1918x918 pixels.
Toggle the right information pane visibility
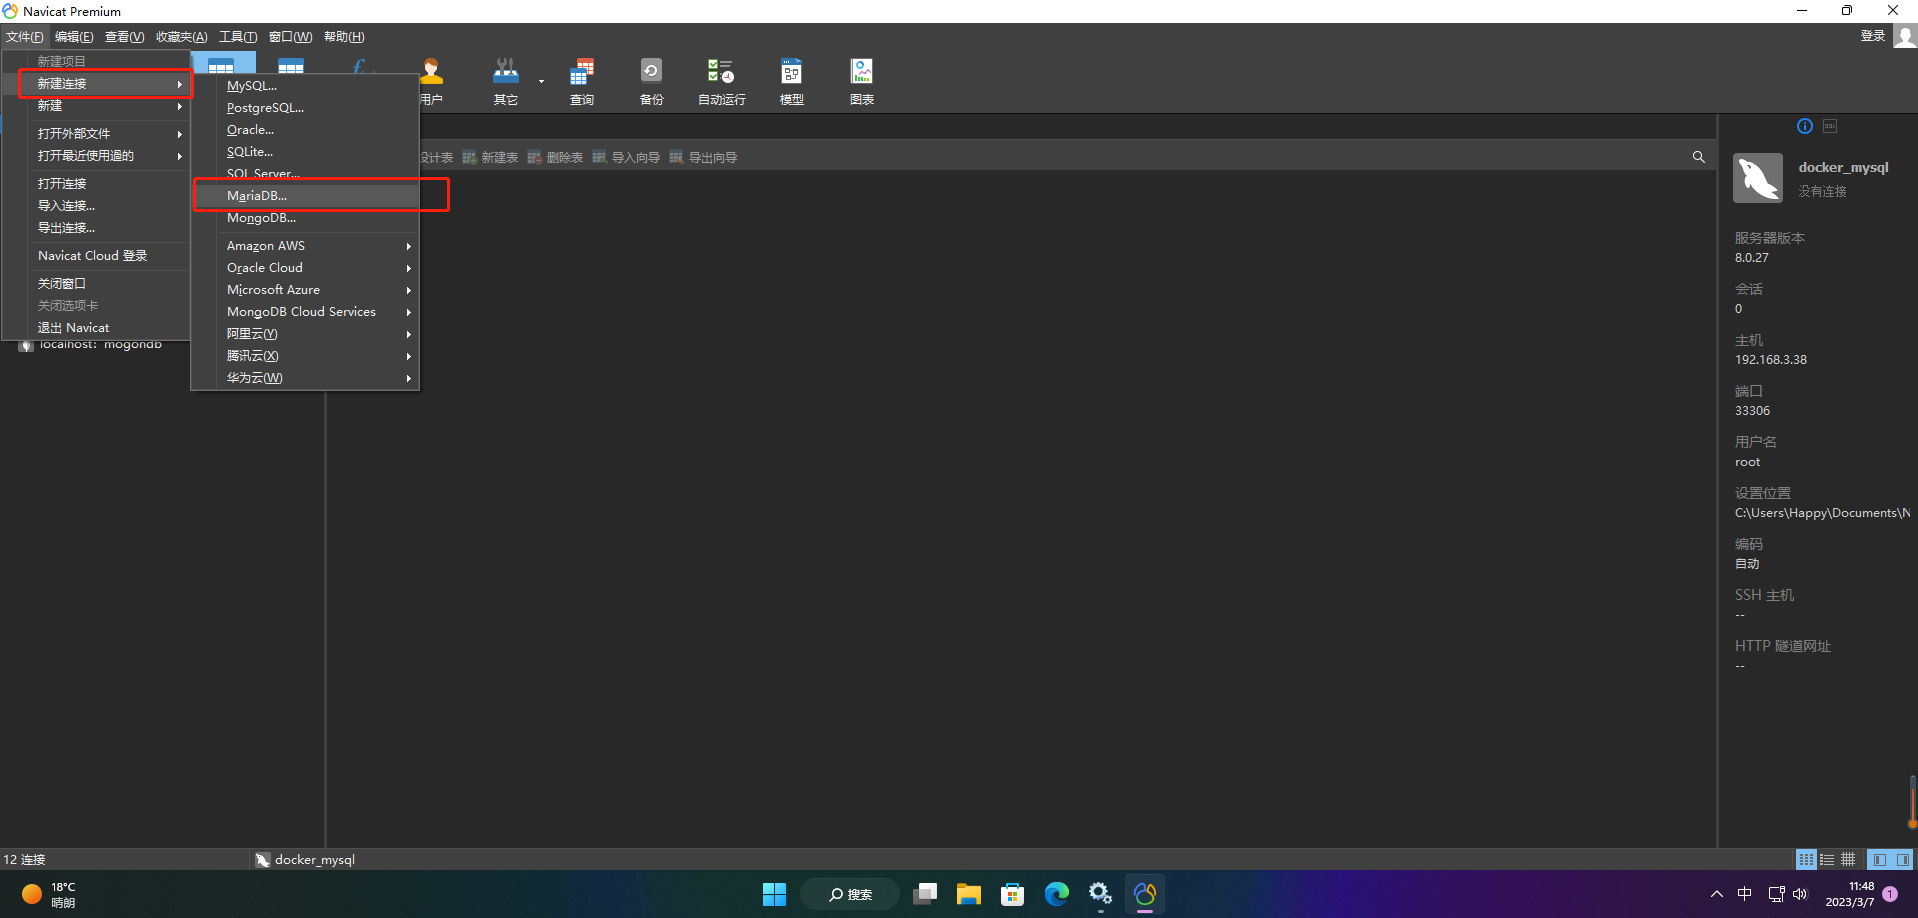[1902, 859]
